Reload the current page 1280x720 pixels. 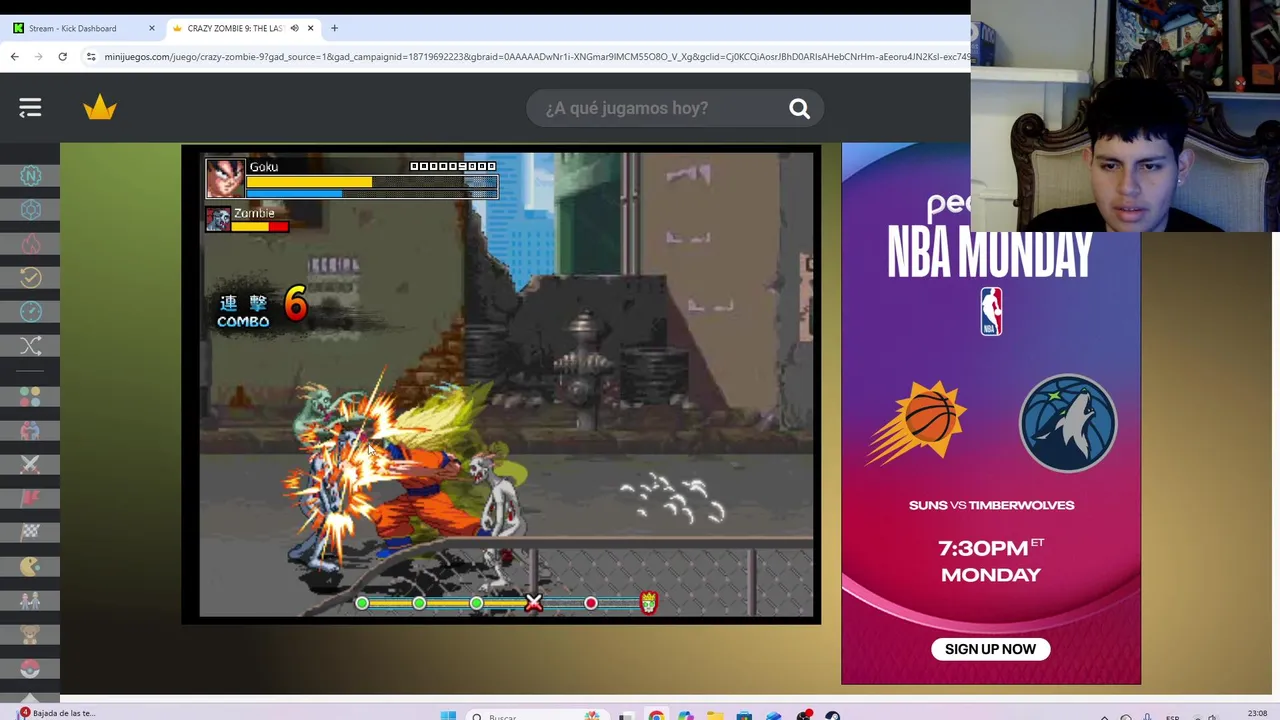click(62, 57)
